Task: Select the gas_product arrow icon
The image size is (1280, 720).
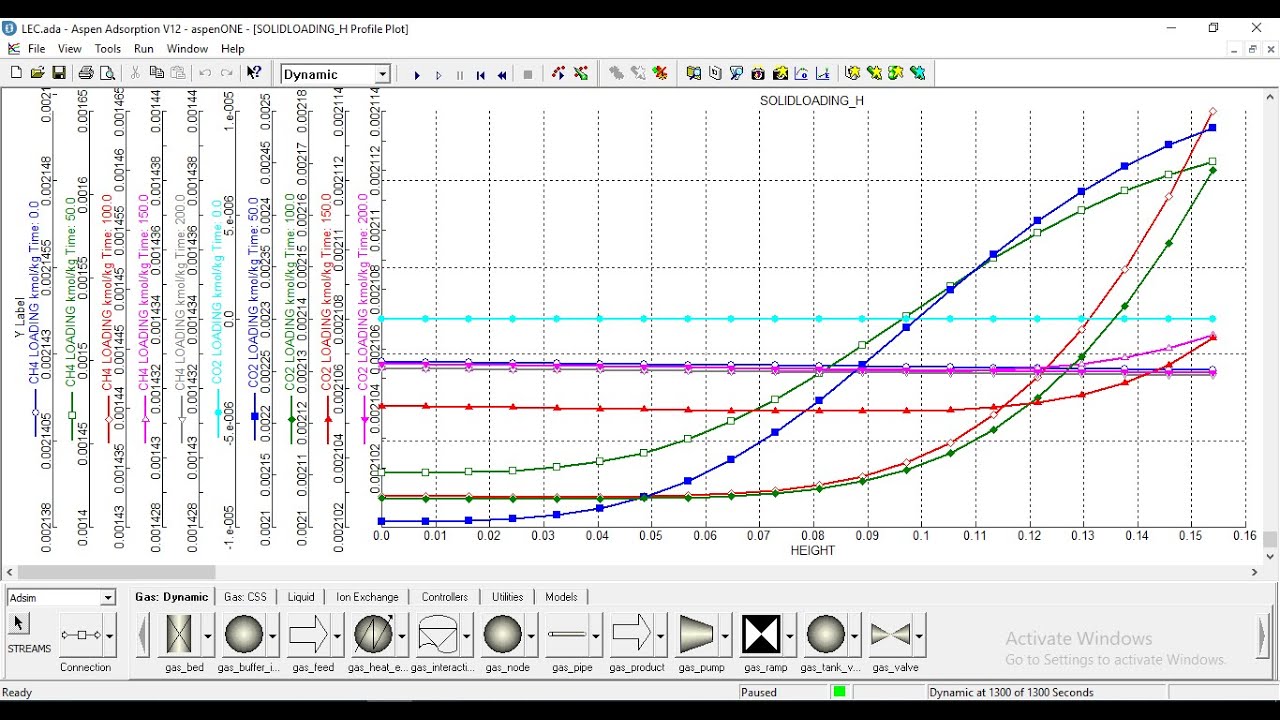Action: click(631, 635)
